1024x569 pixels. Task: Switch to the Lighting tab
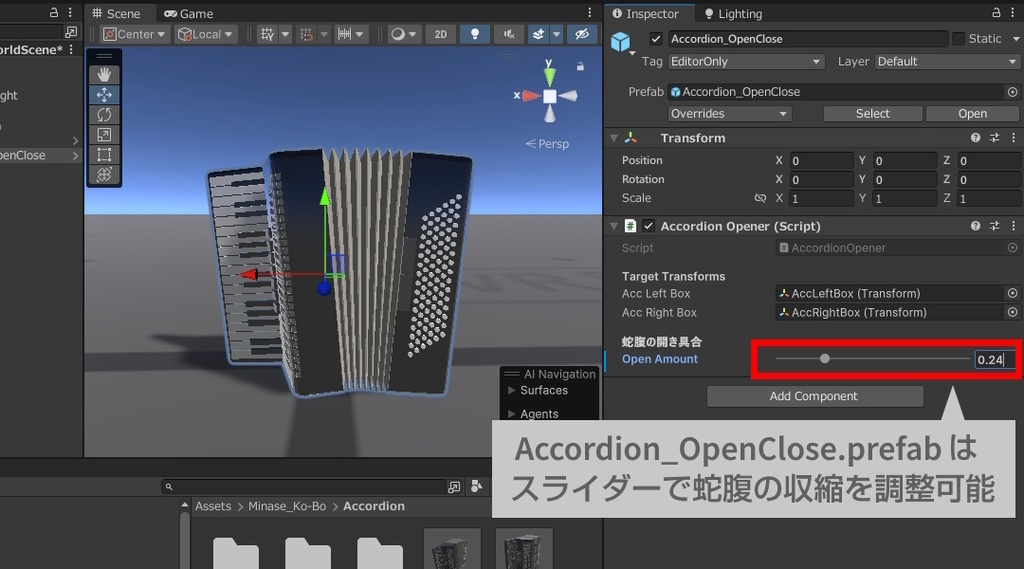[x=733, y=13]
